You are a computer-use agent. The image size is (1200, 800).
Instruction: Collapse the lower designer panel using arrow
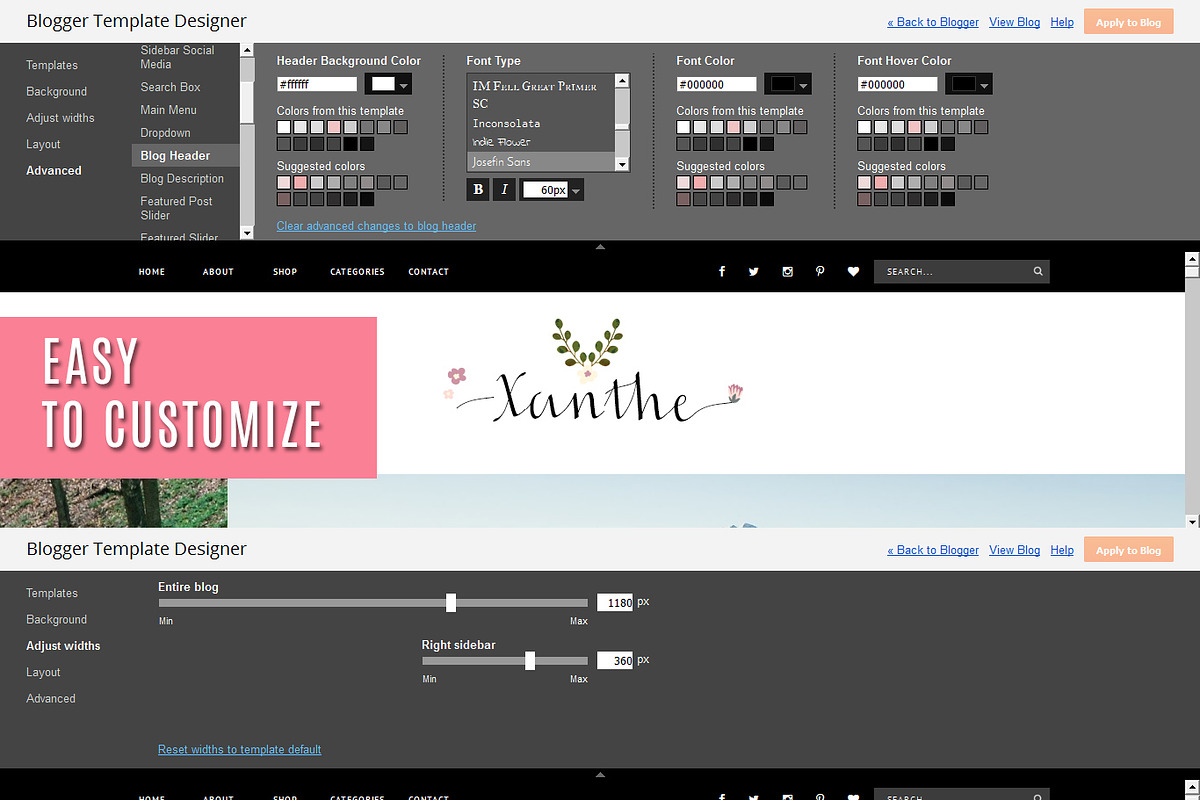click(600, 774)
